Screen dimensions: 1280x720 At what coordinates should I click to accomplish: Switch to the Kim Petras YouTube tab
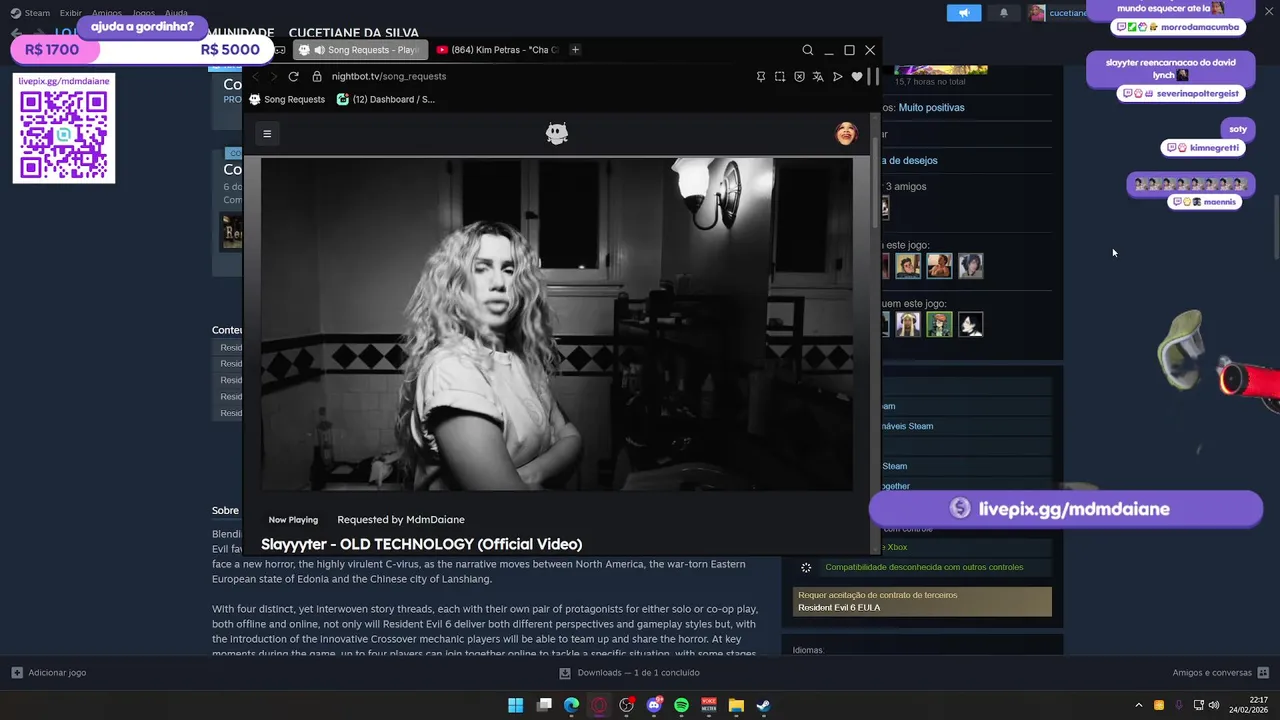pyautogui.click(x=497, y=50)
